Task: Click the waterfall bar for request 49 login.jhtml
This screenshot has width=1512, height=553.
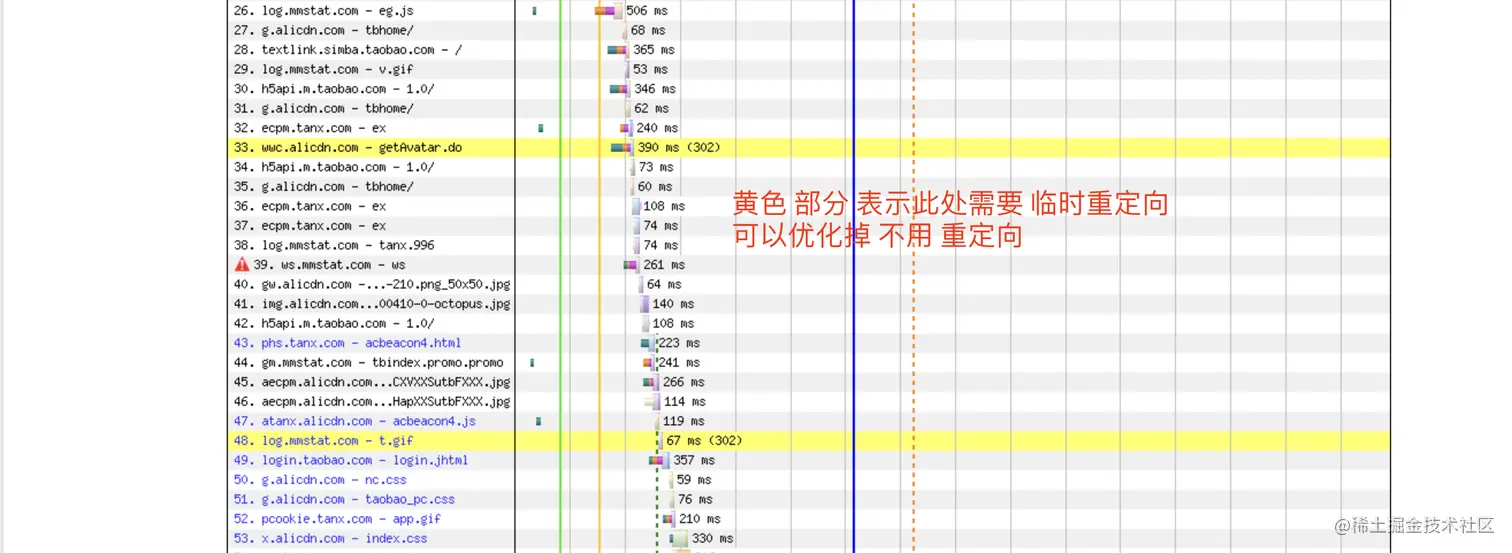Action: [x=660, y=460]
